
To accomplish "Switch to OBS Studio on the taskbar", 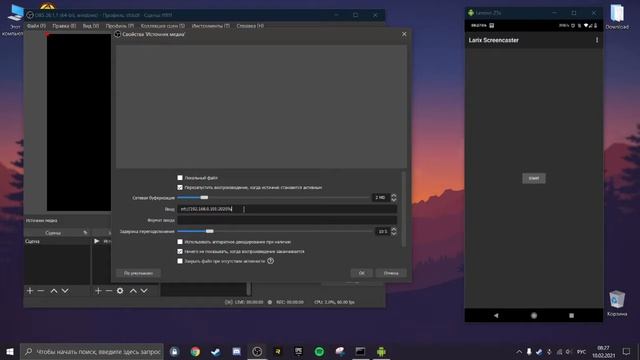I will (x=257, y=351).
